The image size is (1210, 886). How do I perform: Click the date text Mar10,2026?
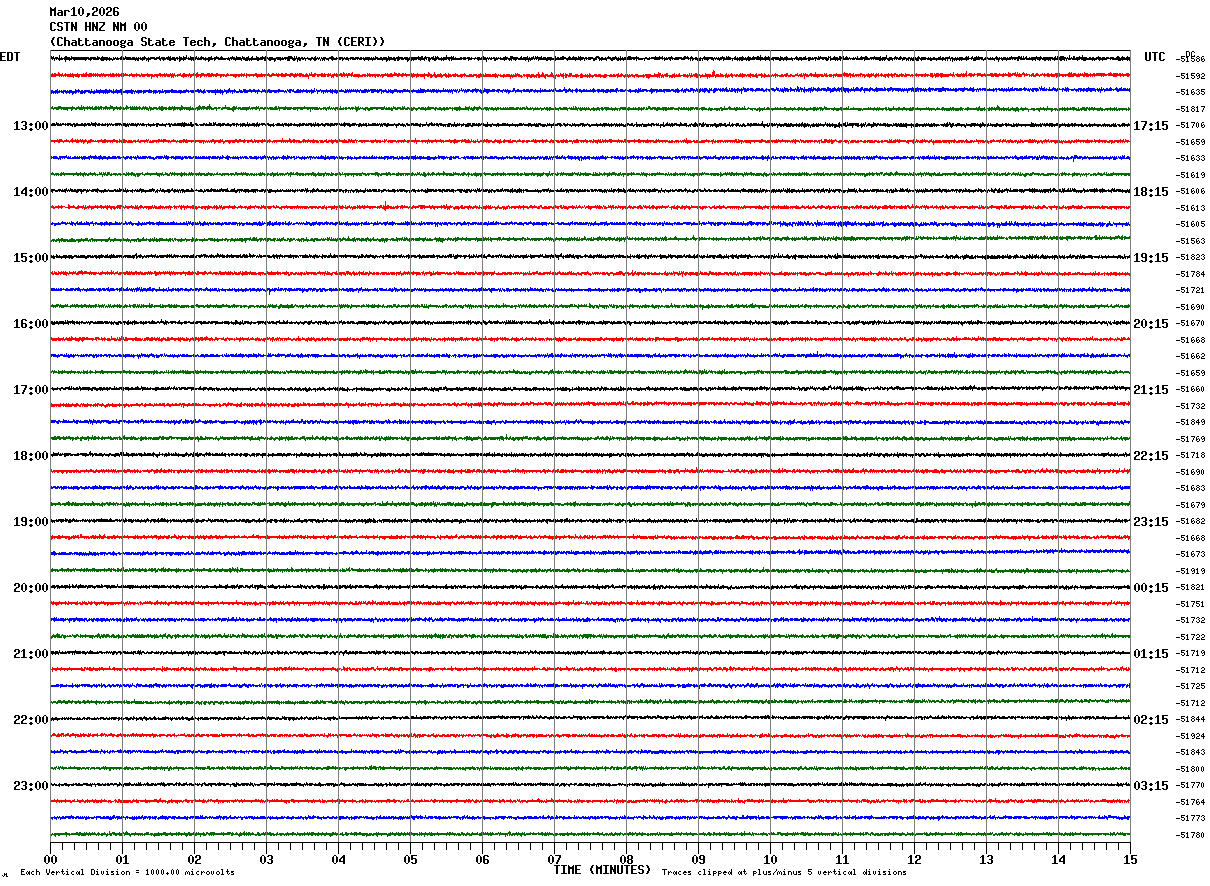tap(84, 12)
